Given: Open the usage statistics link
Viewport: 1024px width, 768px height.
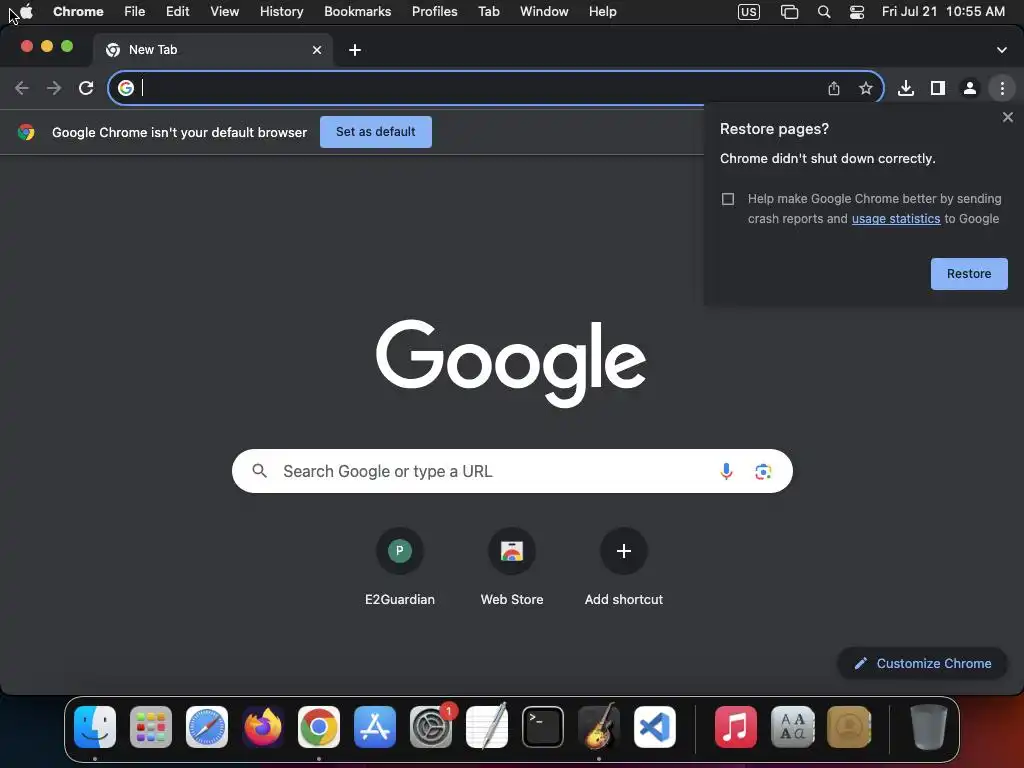Looking at the screenshot, I should pos(896,219).
